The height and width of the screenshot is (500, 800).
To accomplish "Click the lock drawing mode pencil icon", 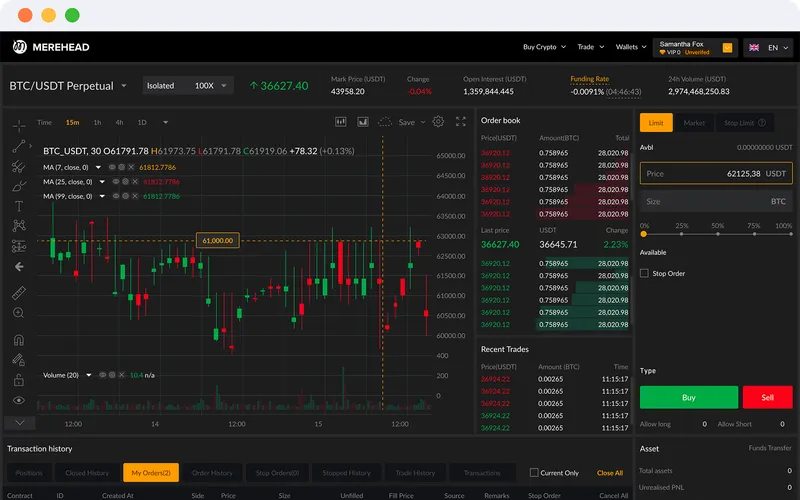I will (19, 360).
